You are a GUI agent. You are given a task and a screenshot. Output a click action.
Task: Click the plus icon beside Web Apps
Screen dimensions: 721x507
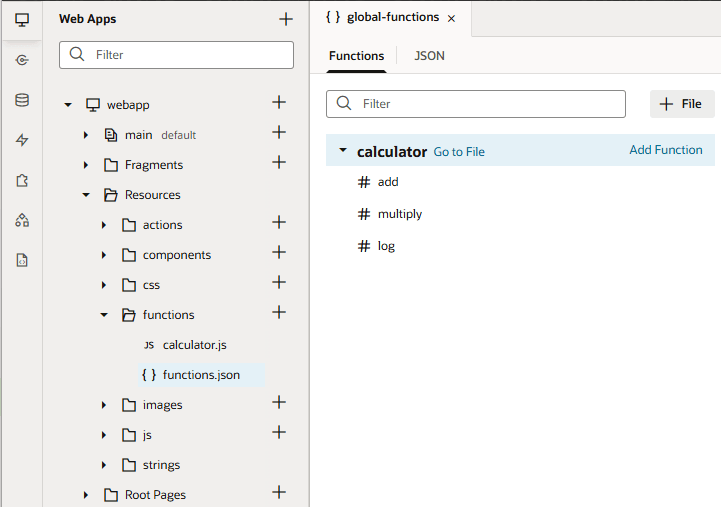click(286, 19)
